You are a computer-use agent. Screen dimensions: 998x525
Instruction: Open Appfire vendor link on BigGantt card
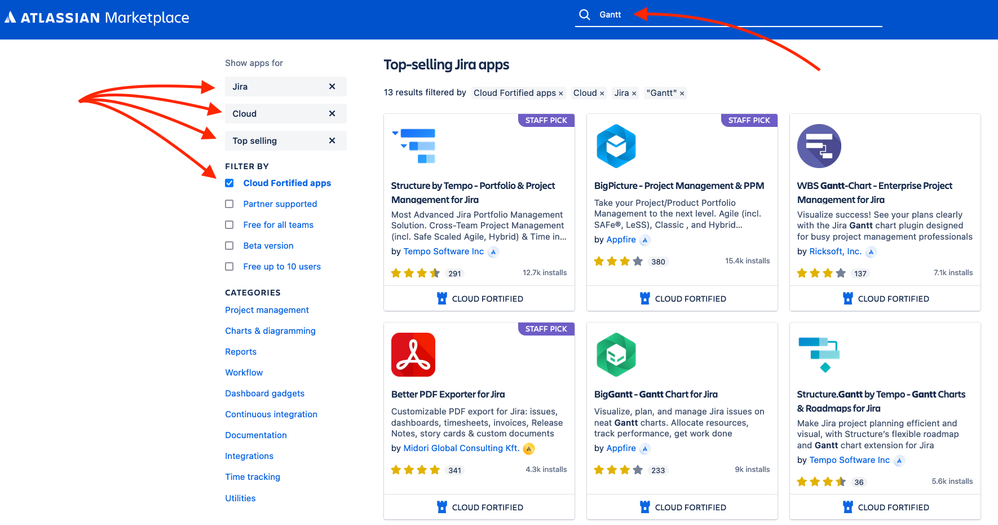(621, 449)
